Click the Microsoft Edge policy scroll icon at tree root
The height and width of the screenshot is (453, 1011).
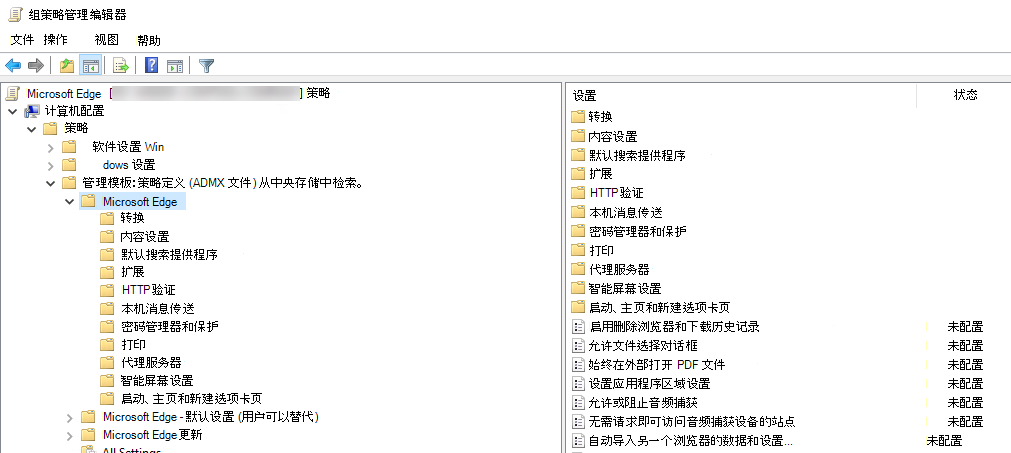[x=12, y=93]
